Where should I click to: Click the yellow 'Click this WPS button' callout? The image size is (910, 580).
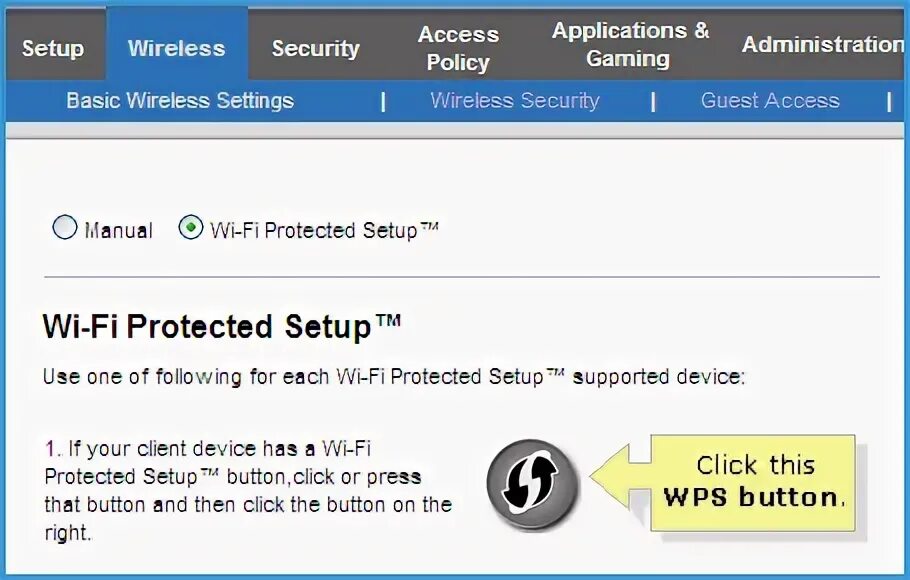click(755, 481)
